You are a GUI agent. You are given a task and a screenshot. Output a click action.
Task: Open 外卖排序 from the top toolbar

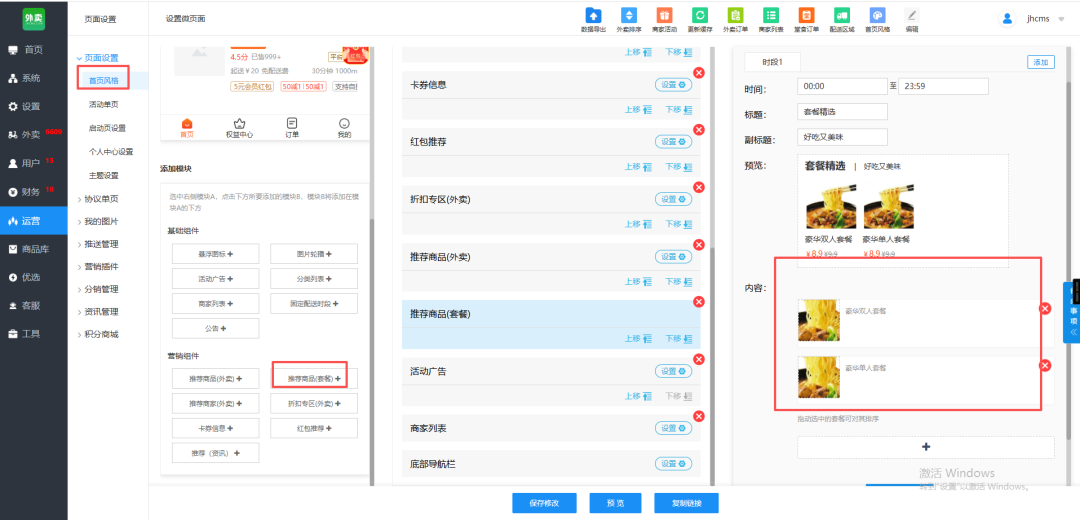(x=629, y=16)
